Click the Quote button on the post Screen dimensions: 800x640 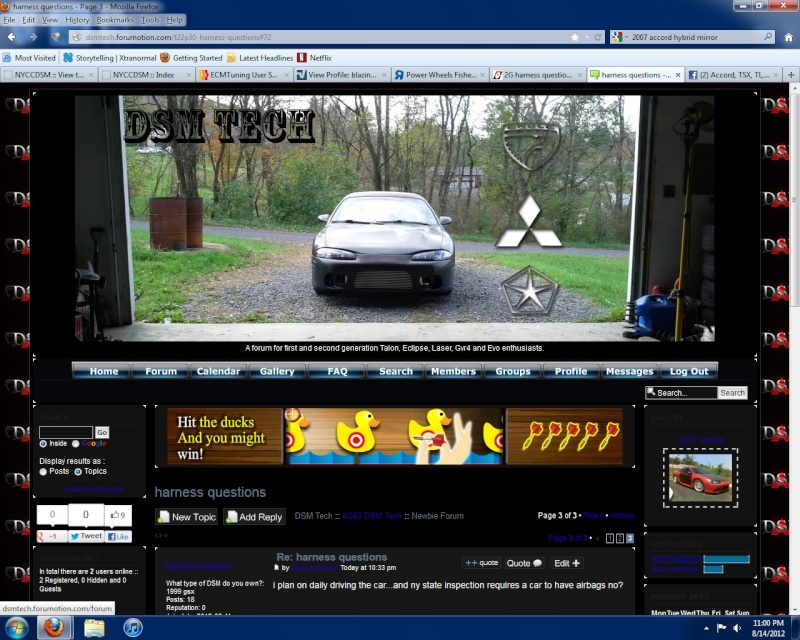click(x=524, y=563)
